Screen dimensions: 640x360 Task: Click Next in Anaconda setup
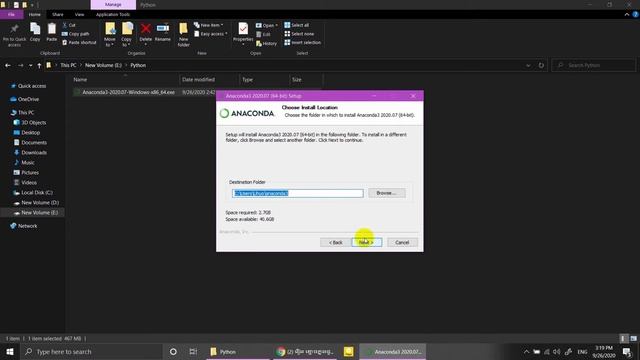[x=367, y=242]
